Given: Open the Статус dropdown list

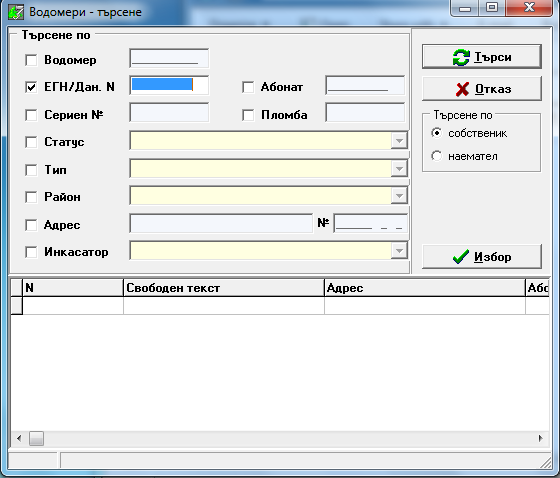Looking at the screenshot, I should tap(399, 140).
